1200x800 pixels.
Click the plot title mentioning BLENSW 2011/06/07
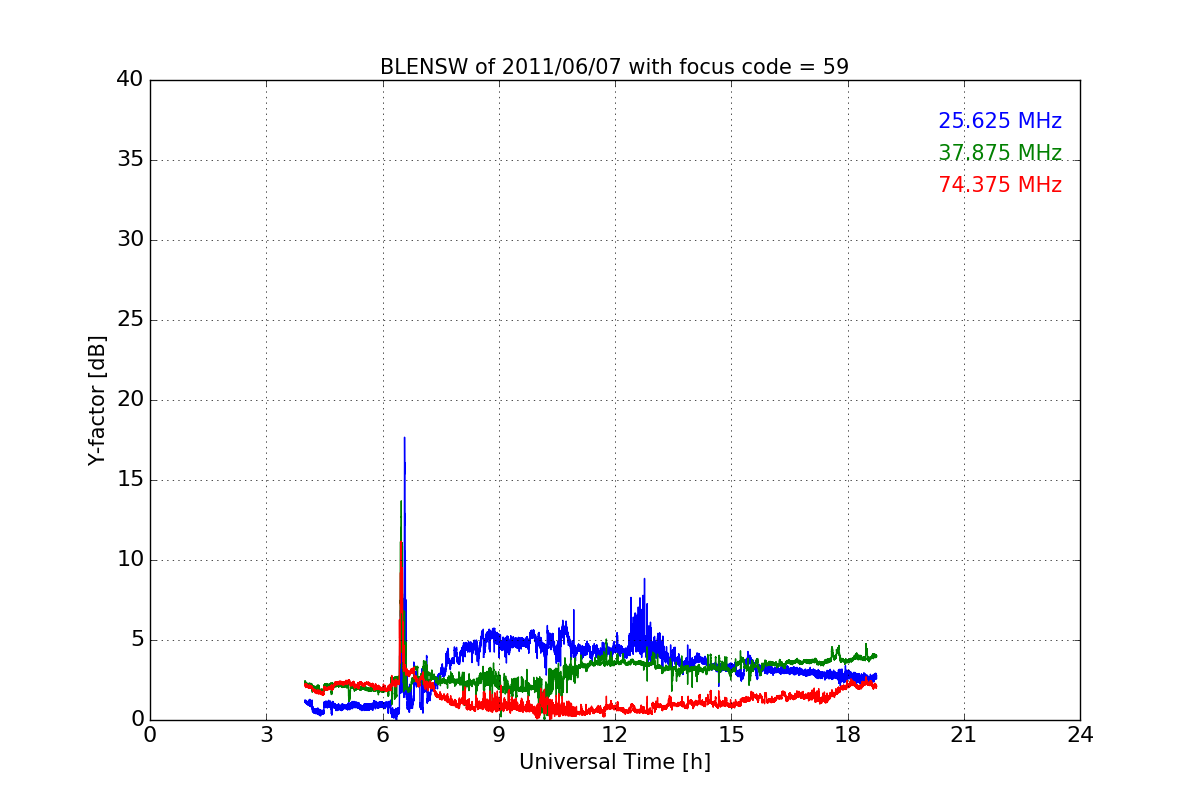tap(614, 67)
